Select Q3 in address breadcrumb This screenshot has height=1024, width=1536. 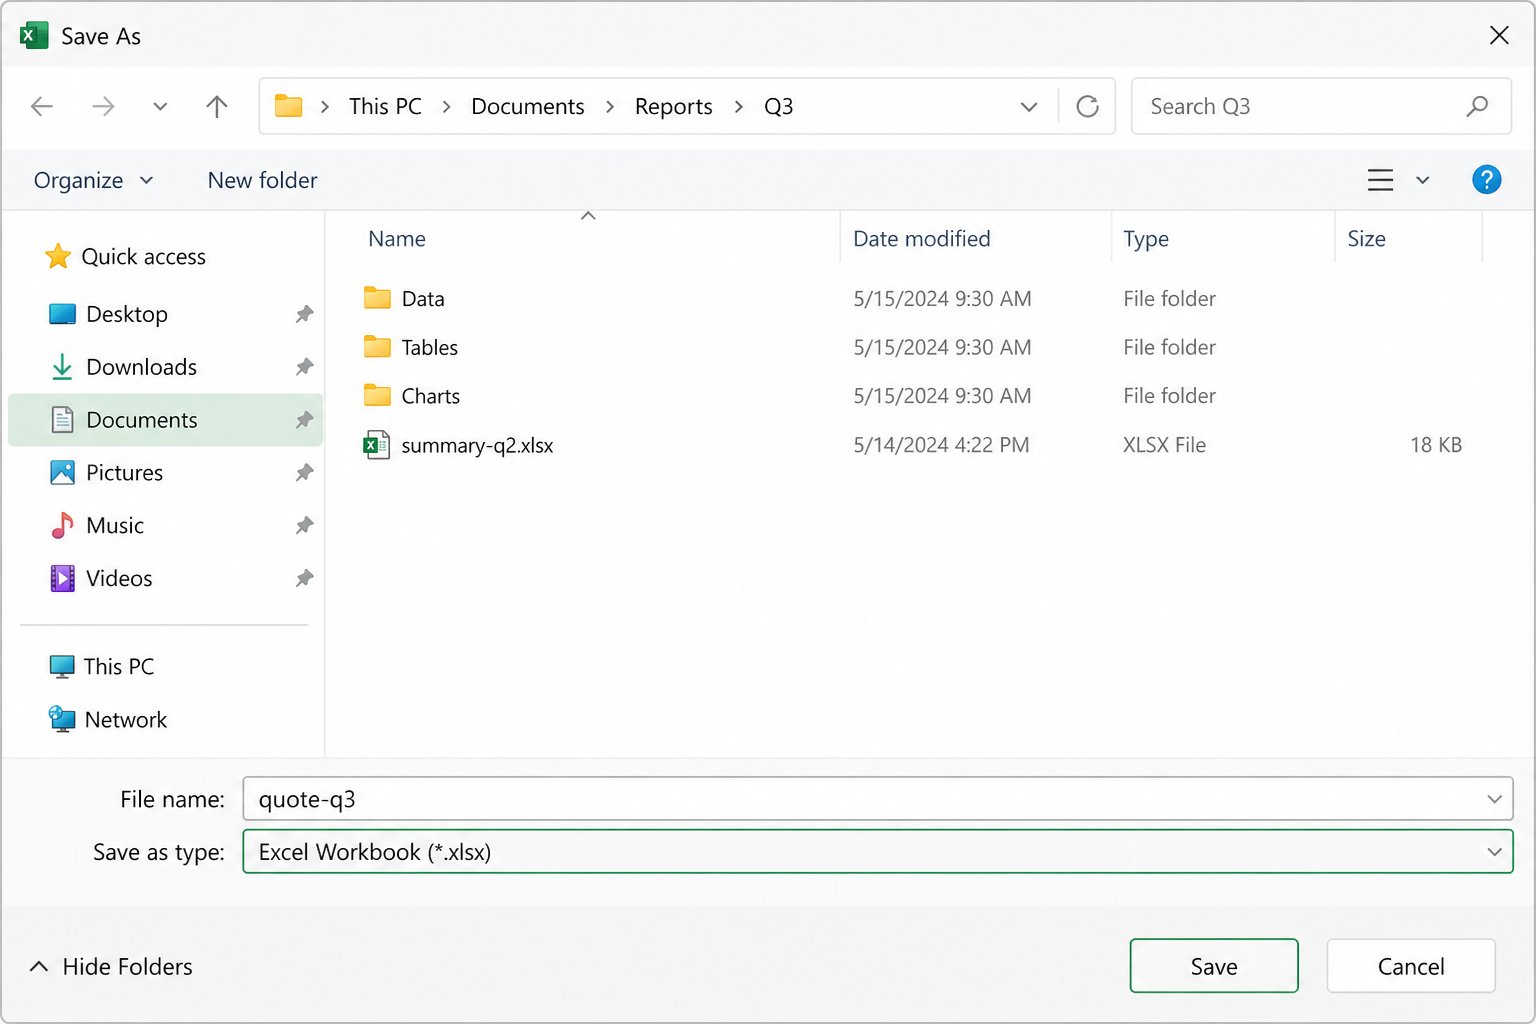point(779,106)
